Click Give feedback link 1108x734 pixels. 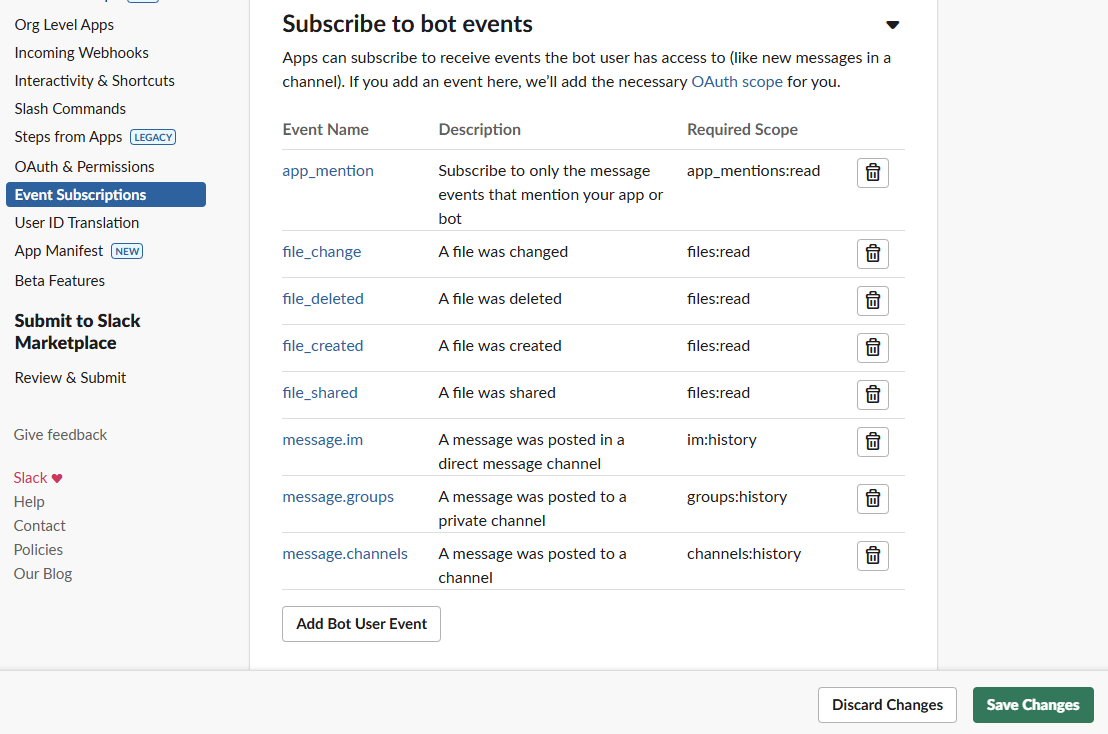[60, 435]
